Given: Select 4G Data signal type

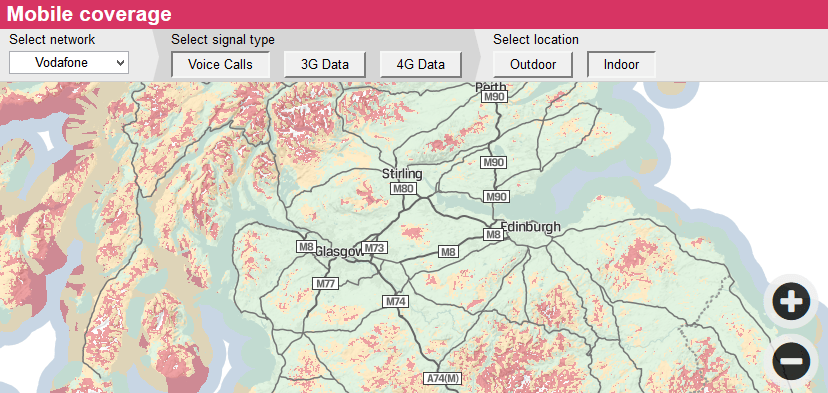Looking at the screenshot, I should click(421, 64).
